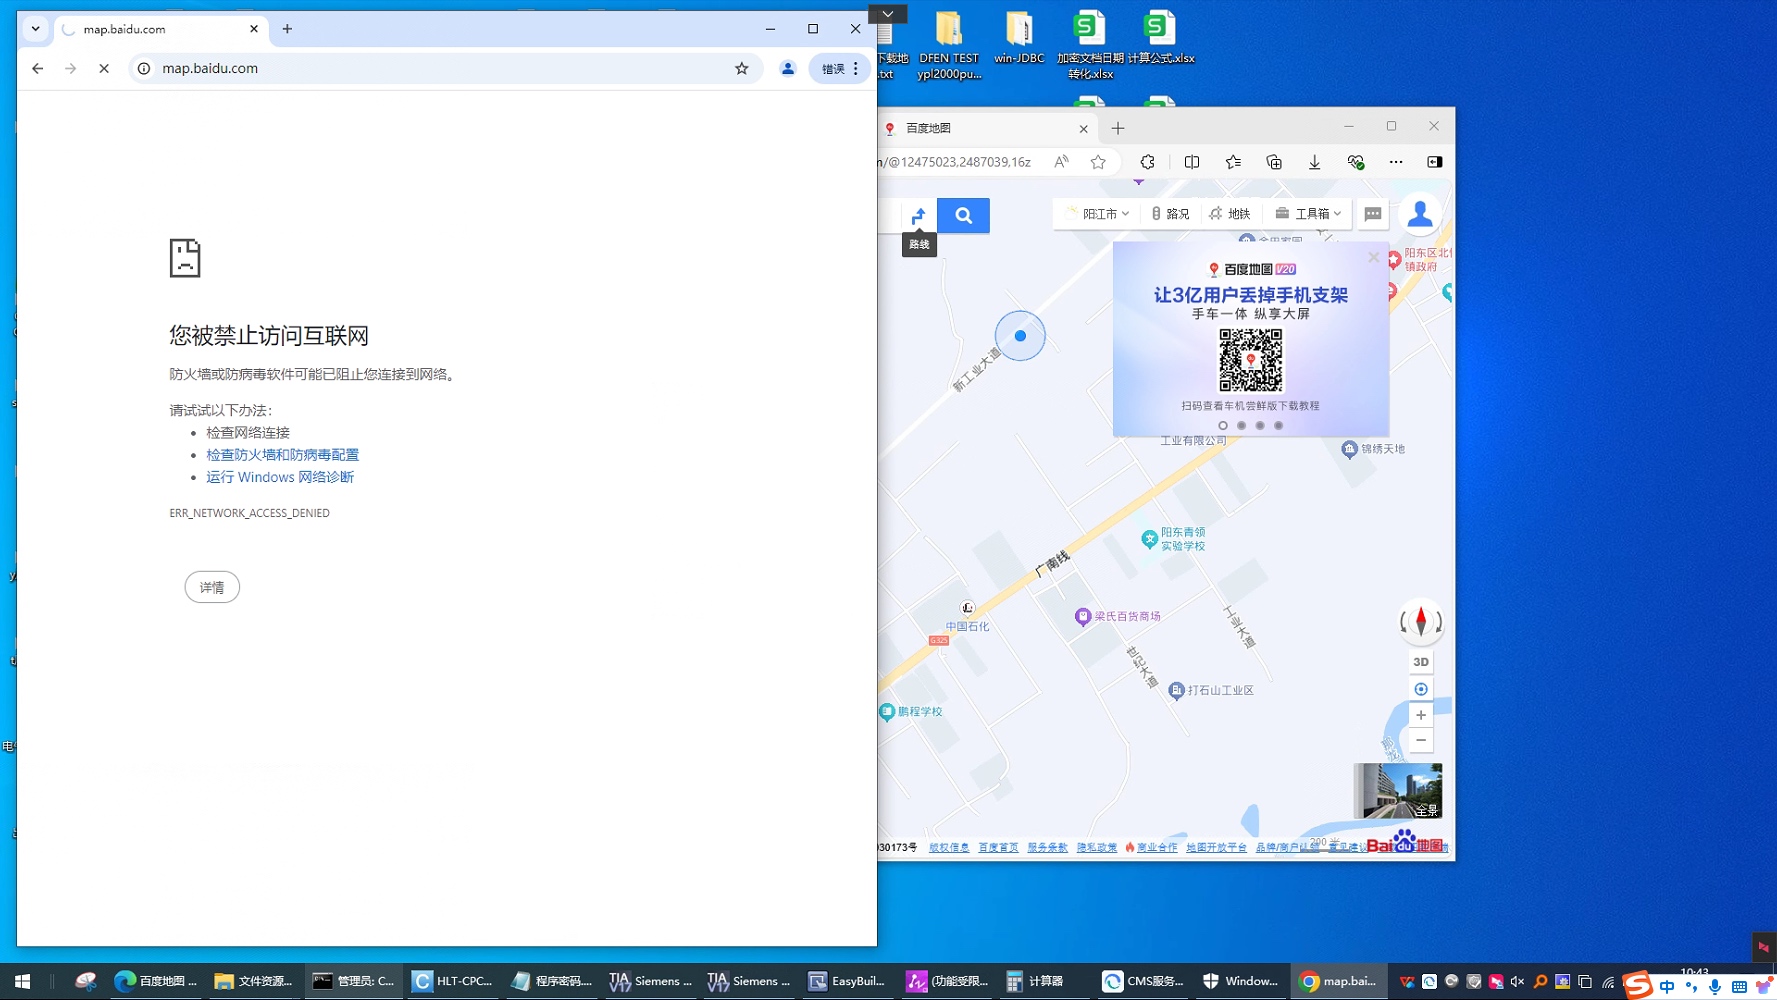Open the Chrome profile icon
1777x1000 pixels.
(x=788, y=68)
